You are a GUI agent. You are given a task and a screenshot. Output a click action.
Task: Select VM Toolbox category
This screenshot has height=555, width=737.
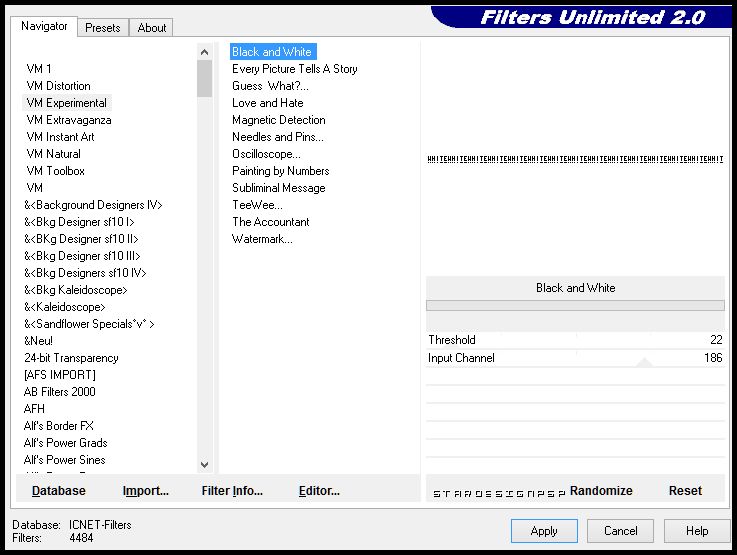pyautogui.click(x=55, y=171)
